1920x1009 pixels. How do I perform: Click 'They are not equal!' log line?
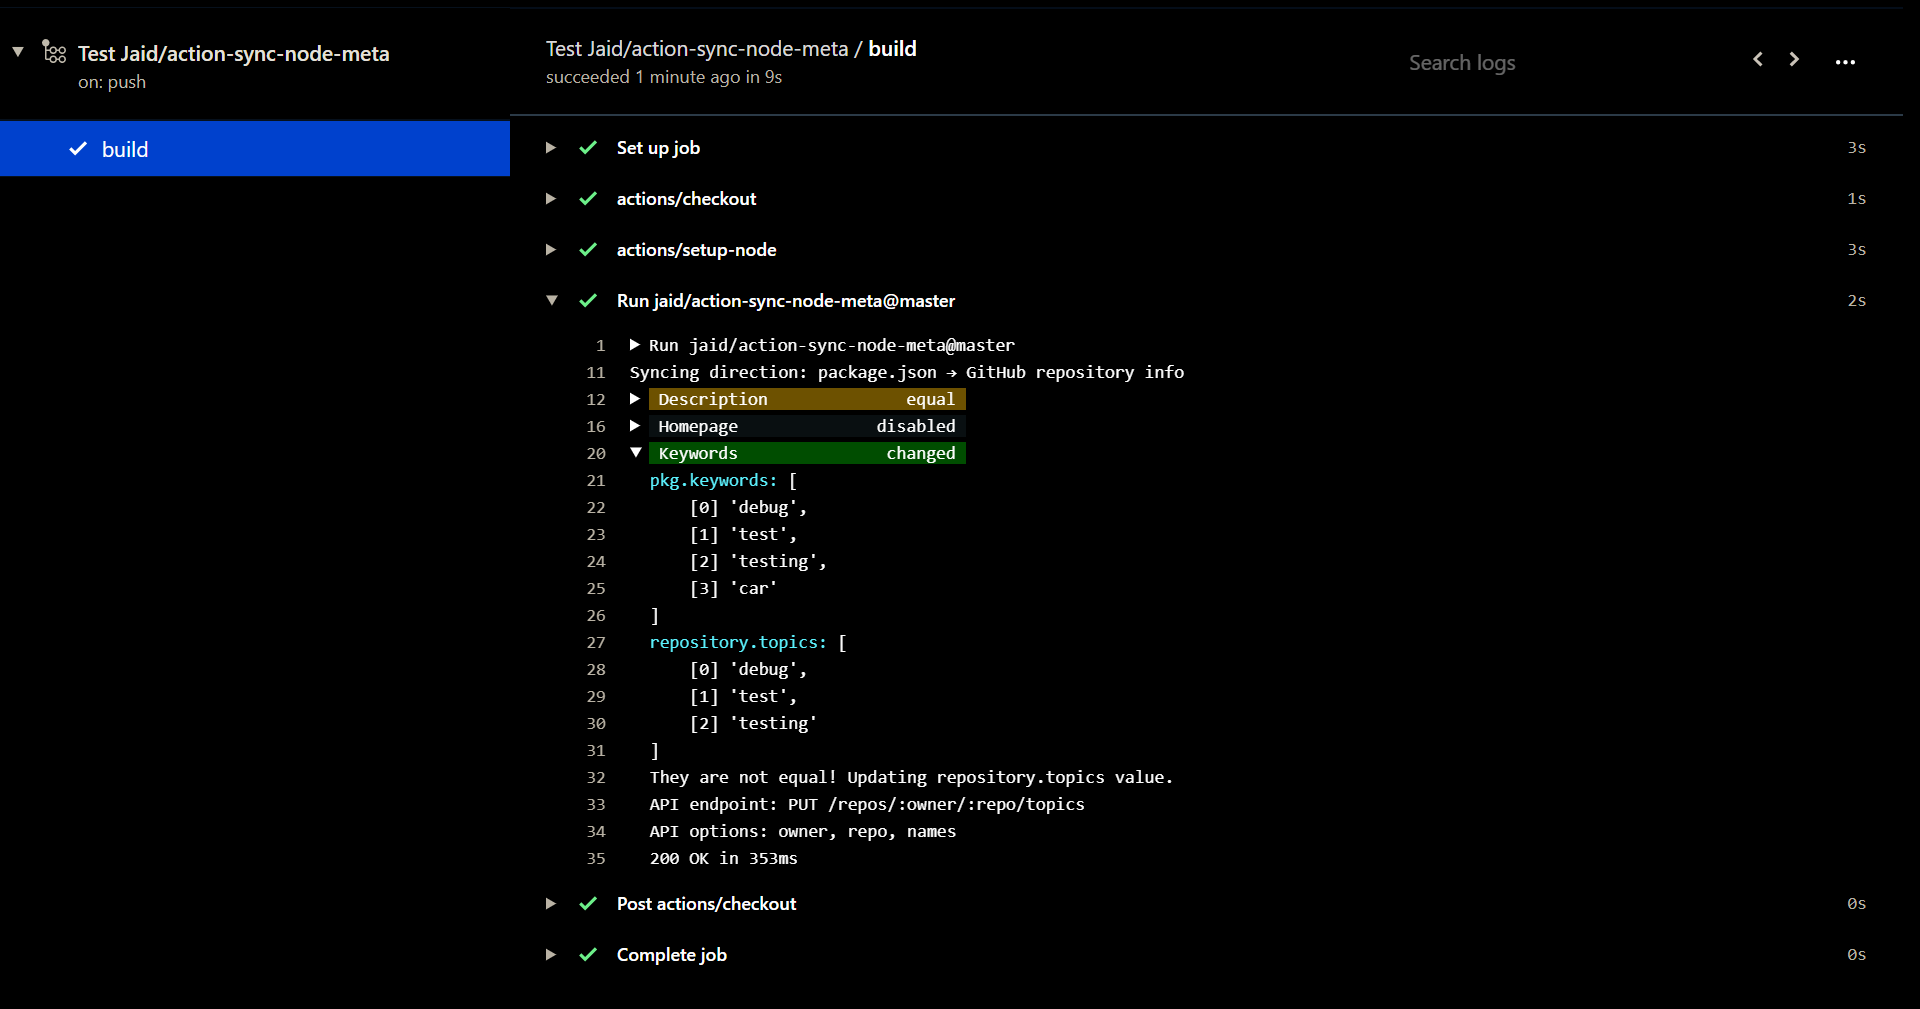point(911,778)
